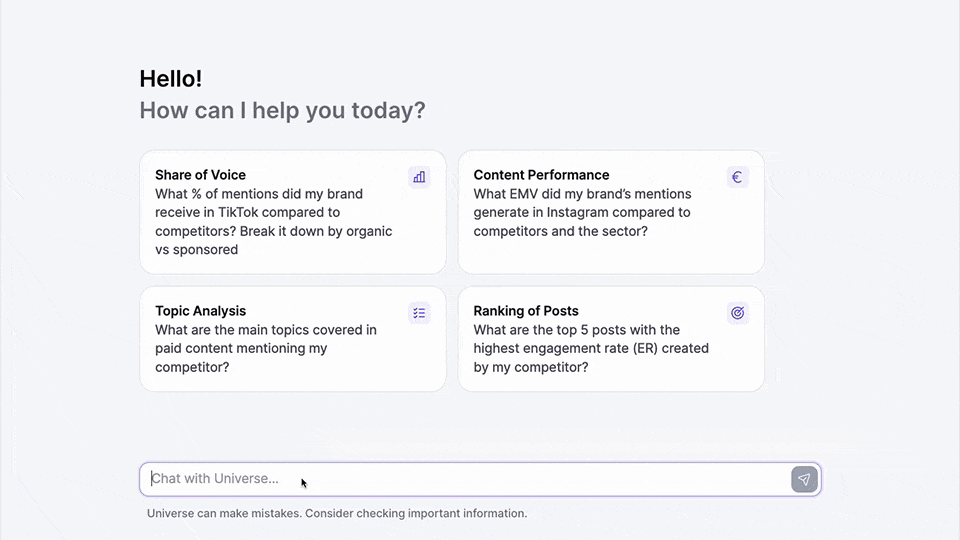Click the How can I help you today text
This screenshot has width=960, height=540.
tap(282, 110)
